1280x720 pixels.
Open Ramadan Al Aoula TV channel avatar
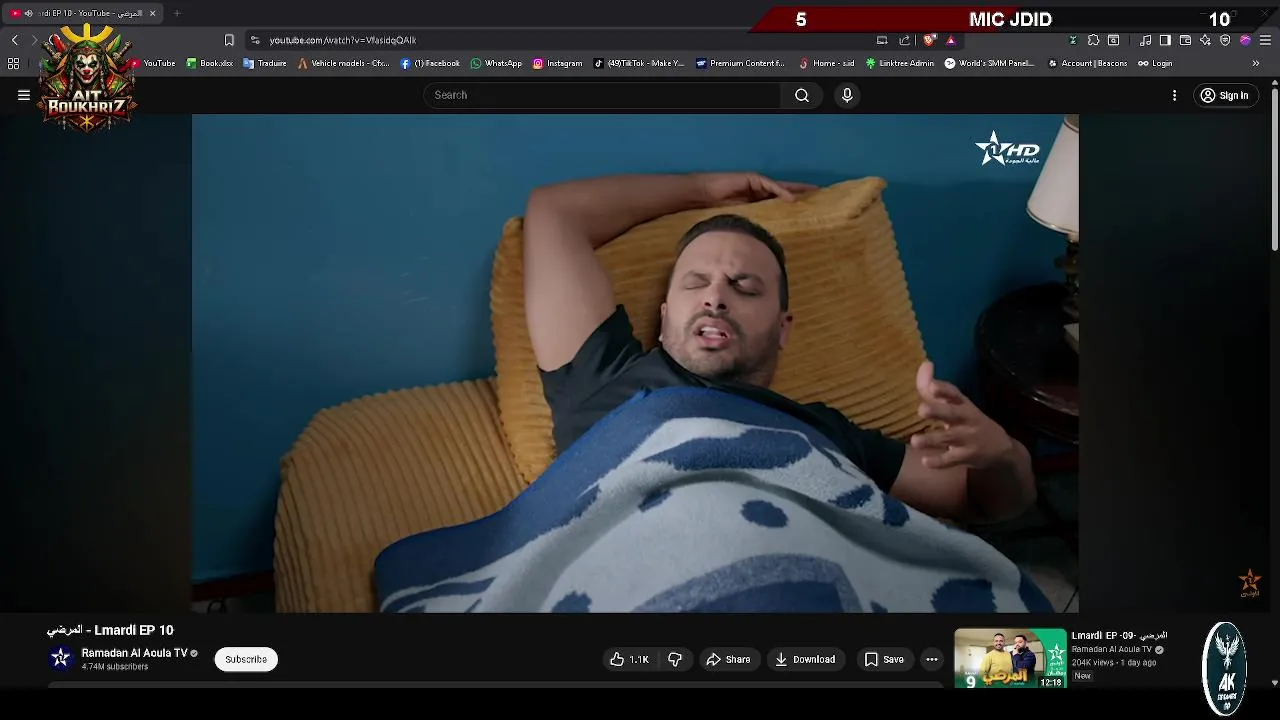61,658
